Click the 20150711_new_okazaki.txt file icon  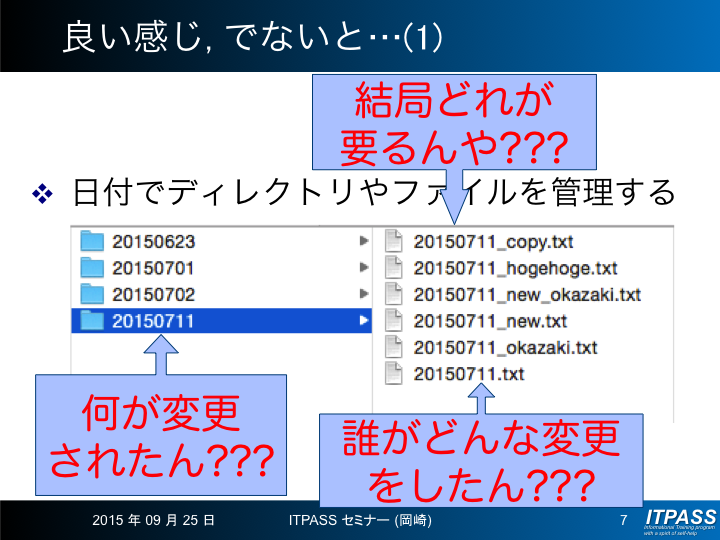point(394,294)
